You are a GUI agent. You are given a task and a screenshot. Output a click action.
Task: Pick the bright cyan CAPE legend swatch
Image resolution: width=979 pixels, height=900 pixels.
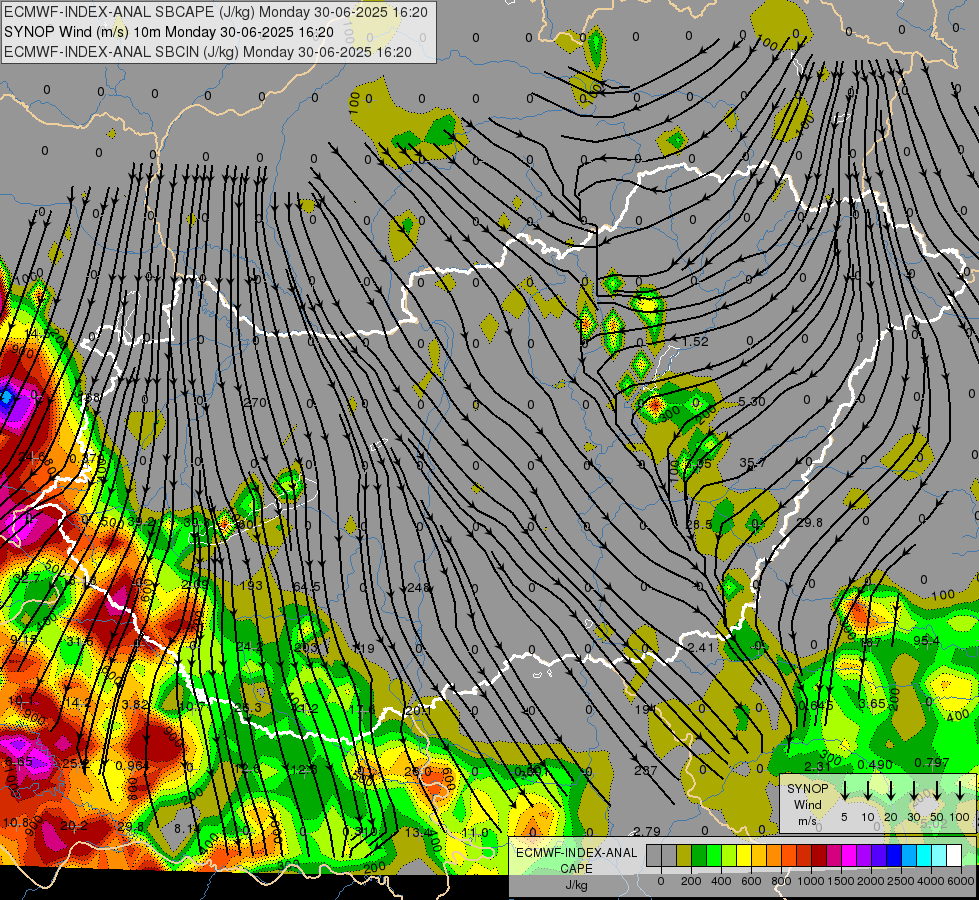[x=923, y=856]
